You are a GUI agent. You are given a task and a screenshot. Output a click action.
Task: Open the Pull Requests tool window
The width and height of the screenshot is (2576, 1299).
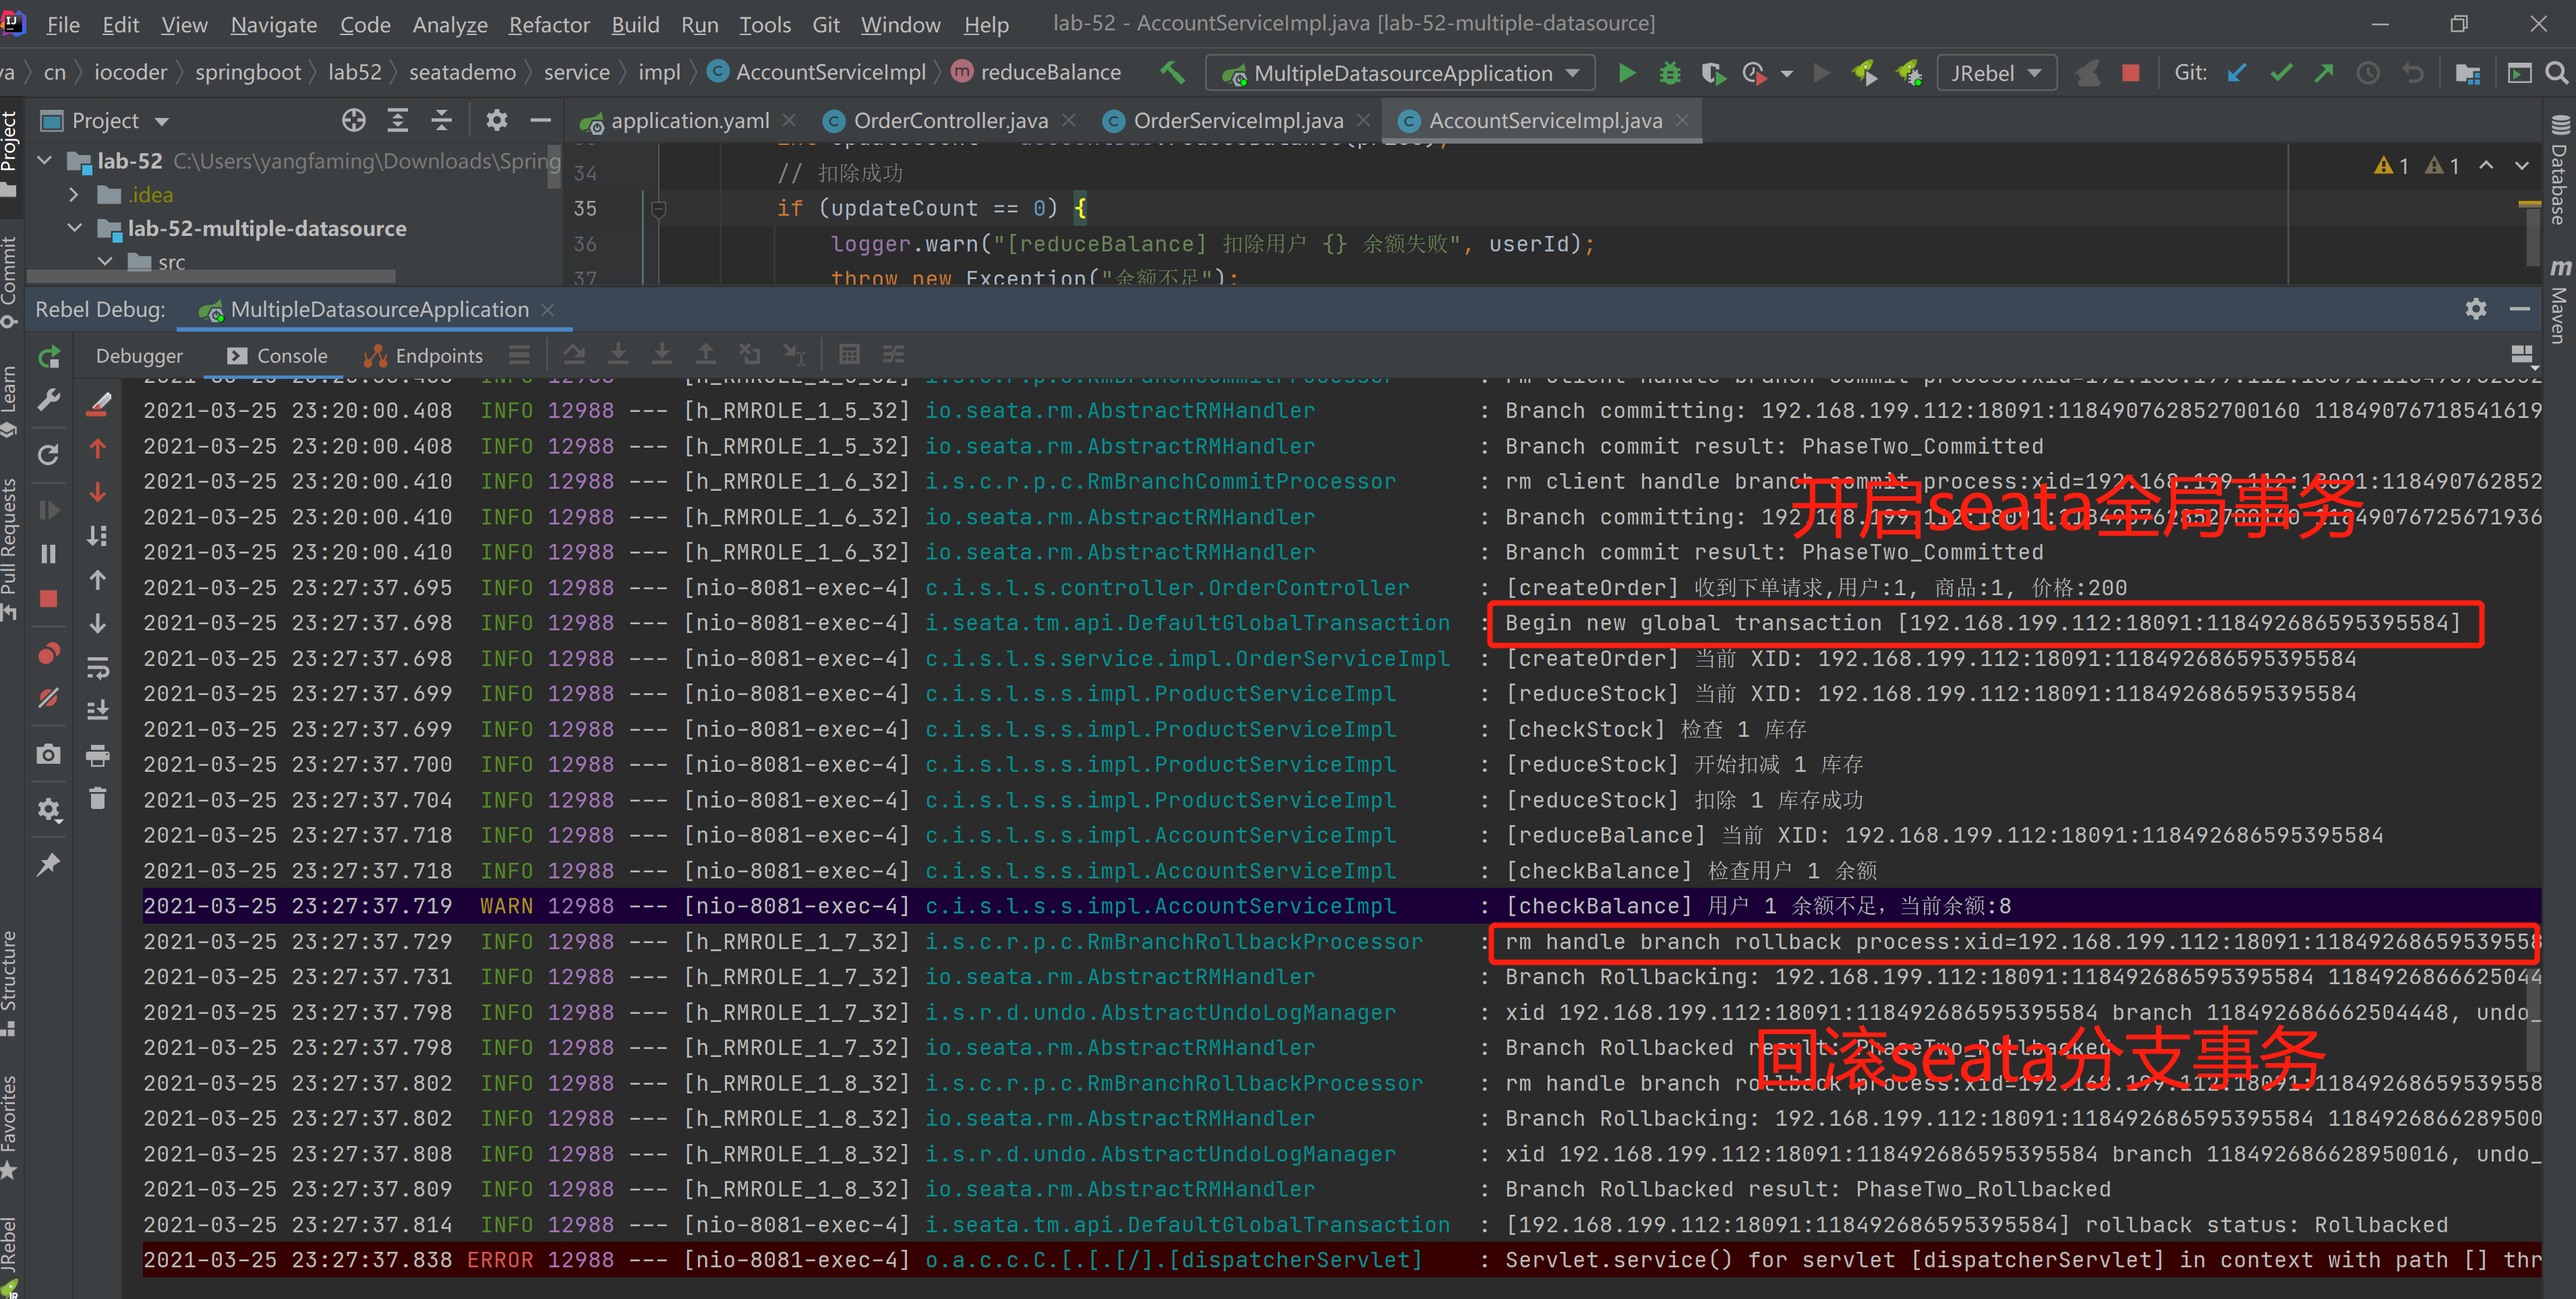pos(10,549)
